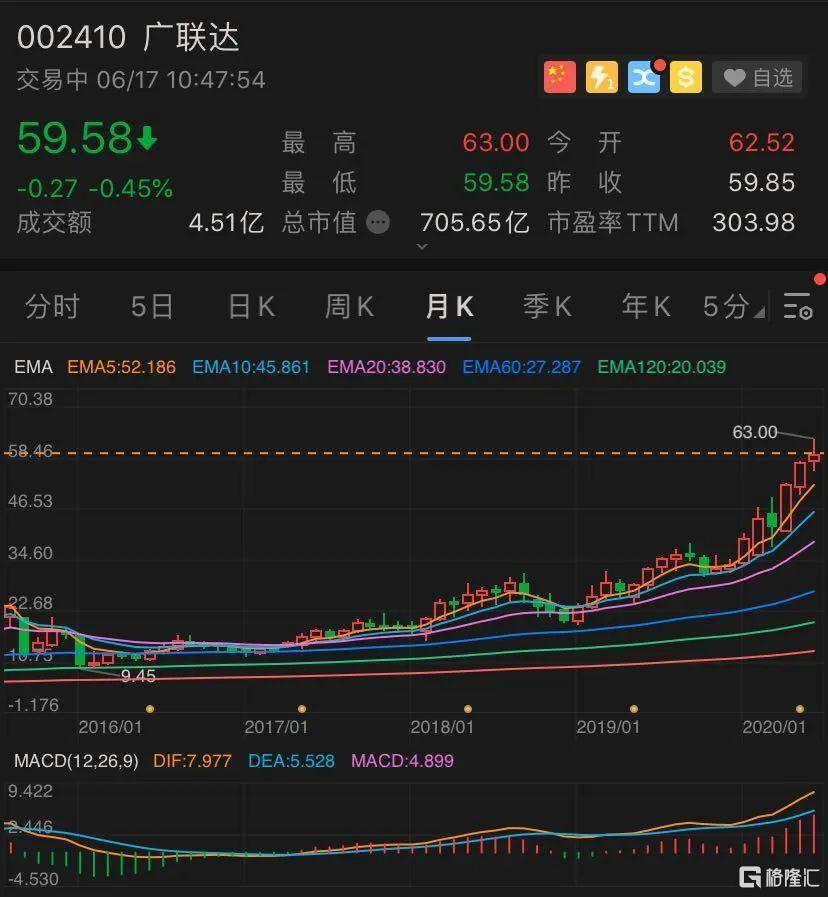Add stock to watchlist with 自选 button
The height and width of the screenshot is (897, 828).
tap(757, 77)
